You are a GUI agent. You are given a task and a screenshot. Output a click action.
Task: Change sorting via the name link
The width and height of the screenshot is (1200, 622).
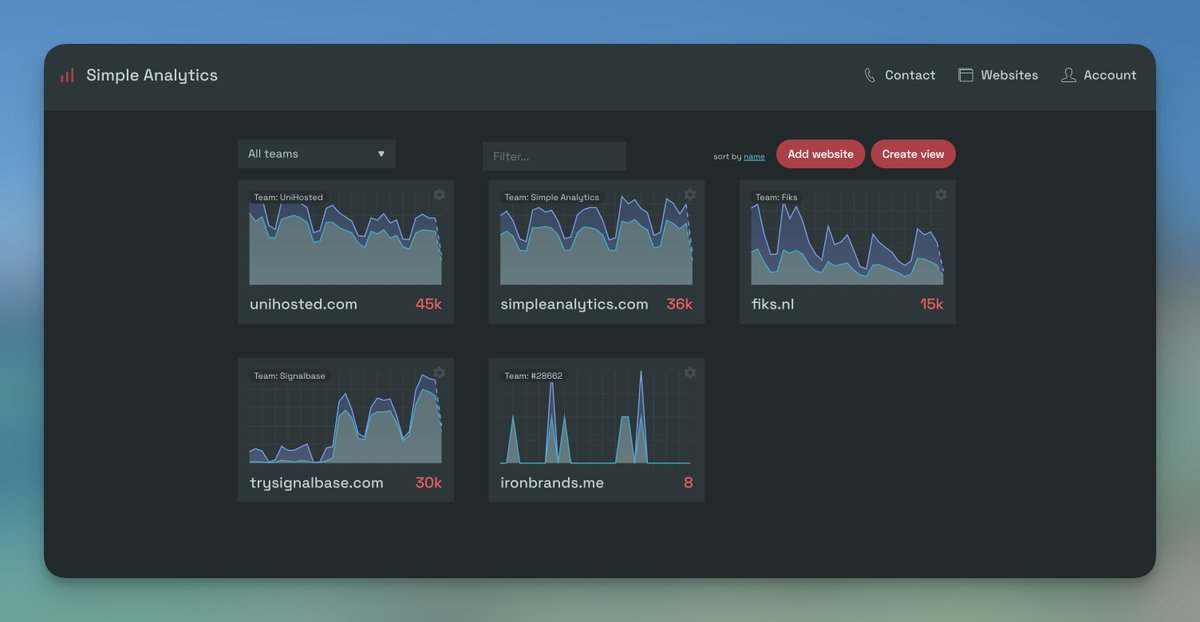pos(754,157)
